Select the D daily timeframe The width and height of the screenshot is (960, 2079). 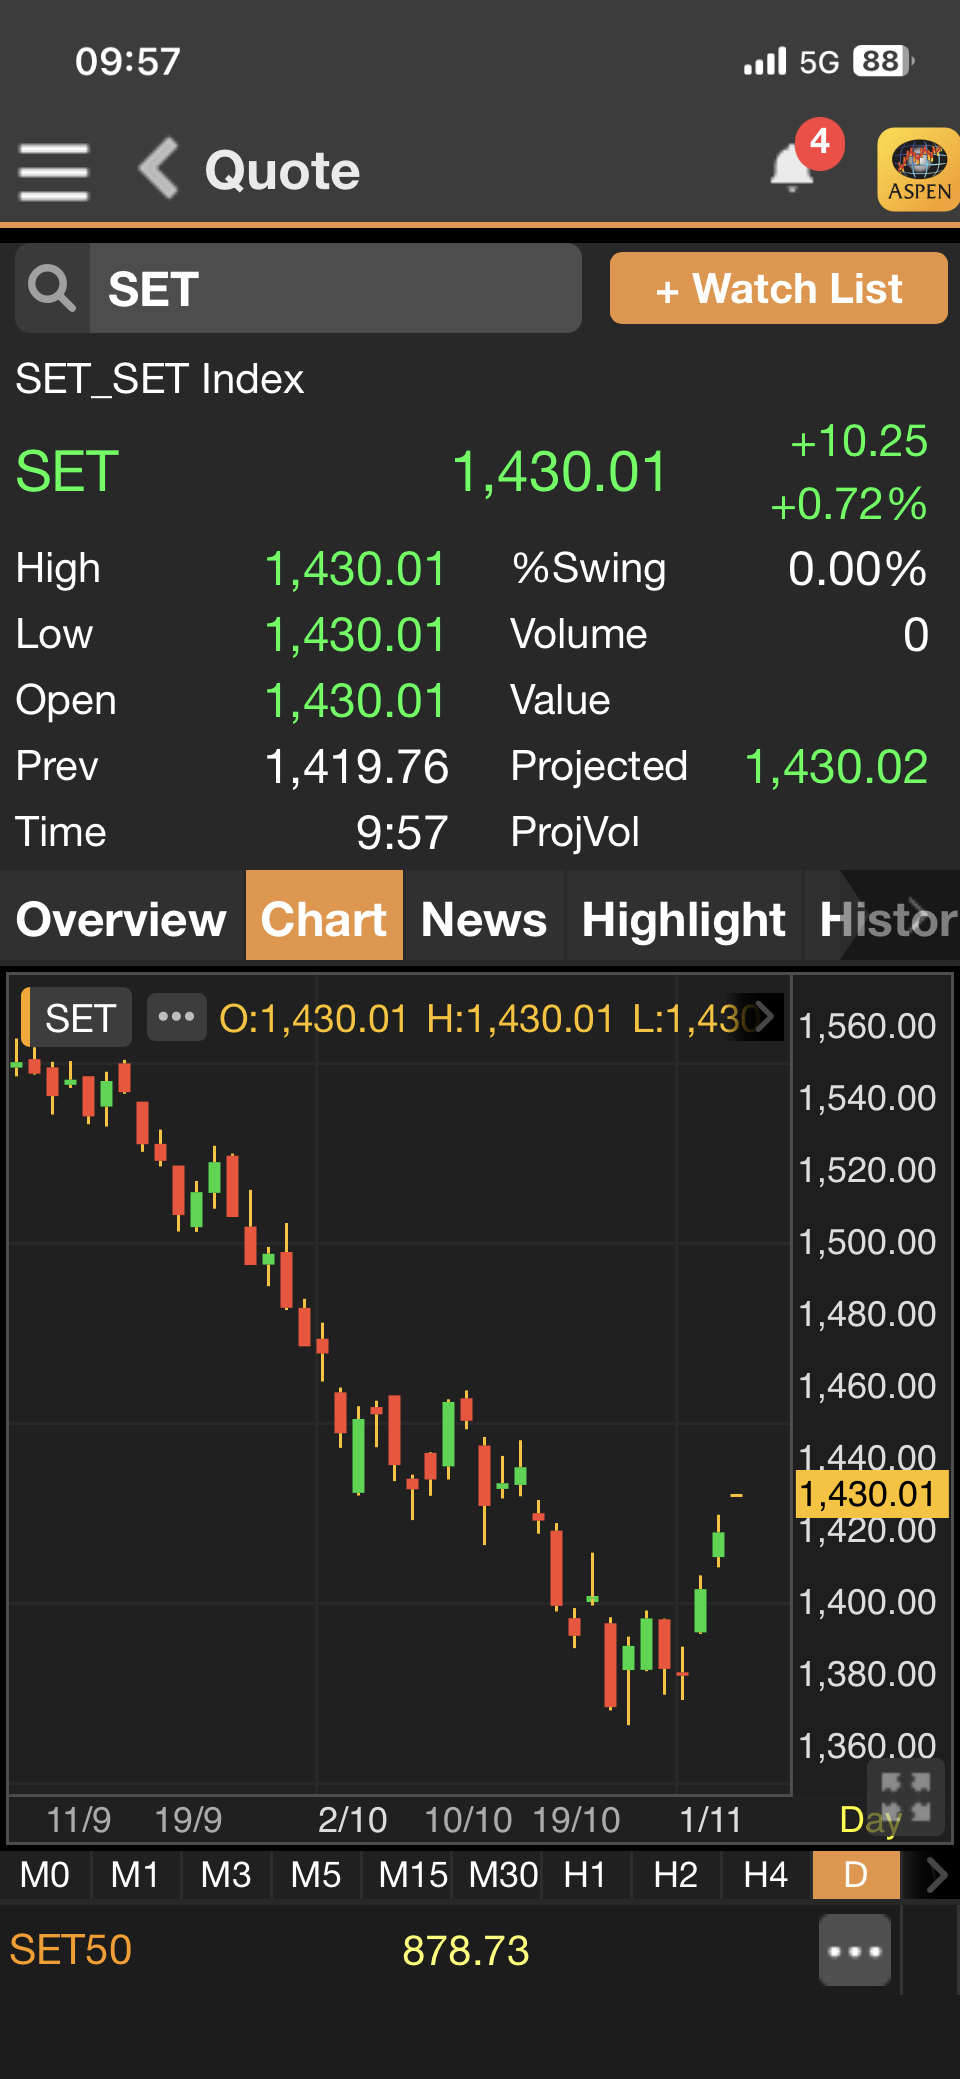856,1874
